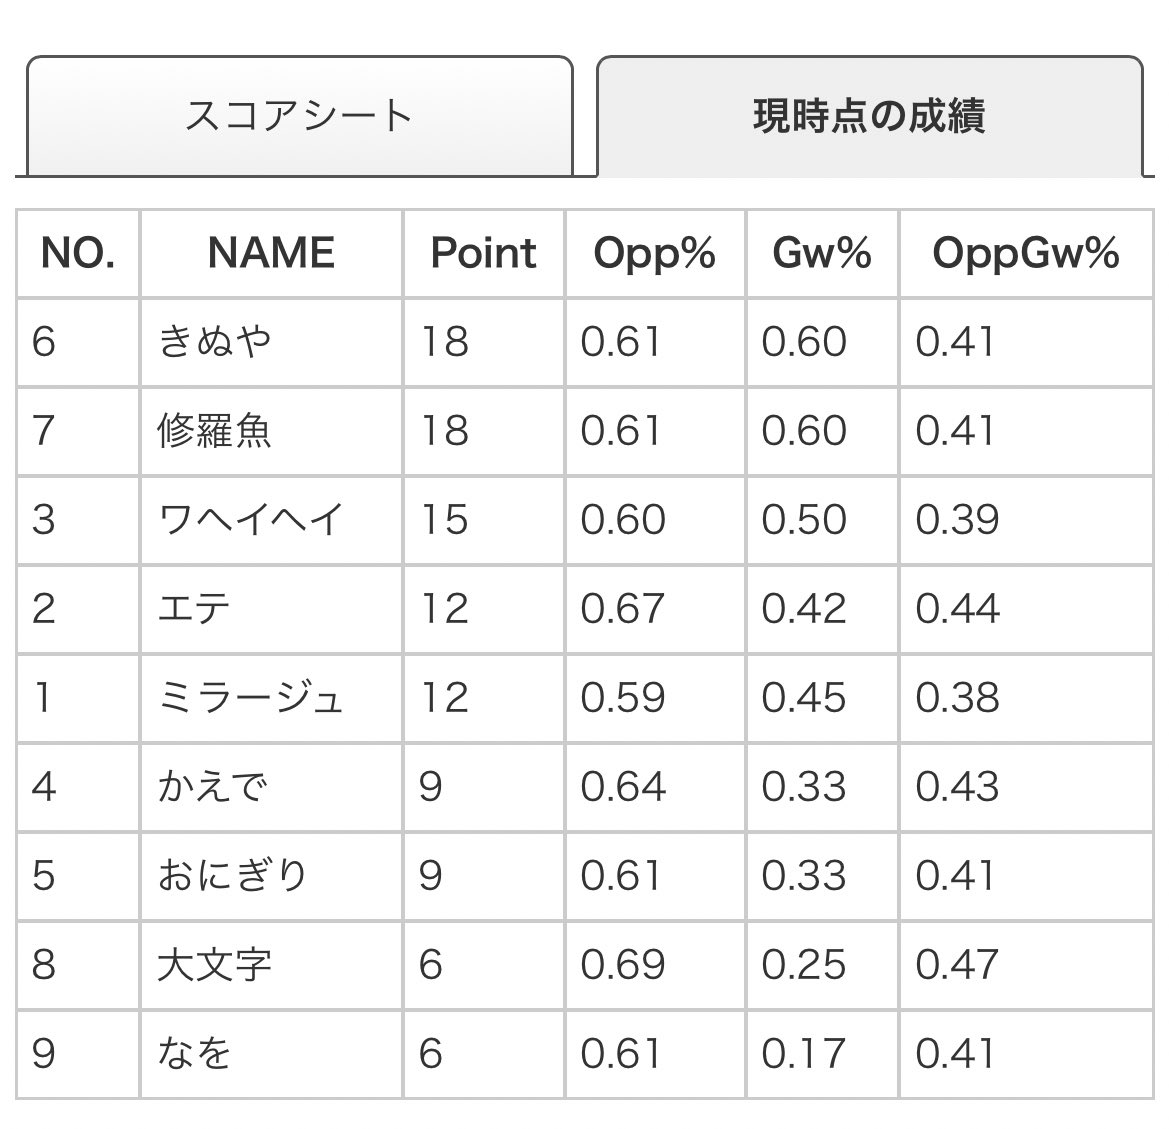The height and width of the screenshot is (1129, 1169).
Task: Select the 現時点の成績 tab
Action: 869,116
